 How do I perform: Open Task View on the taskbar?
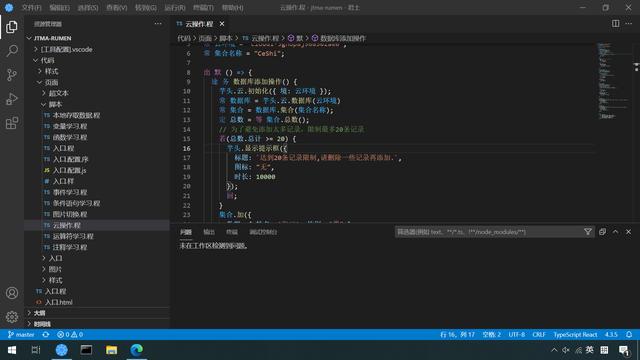[x=36, y=350]
